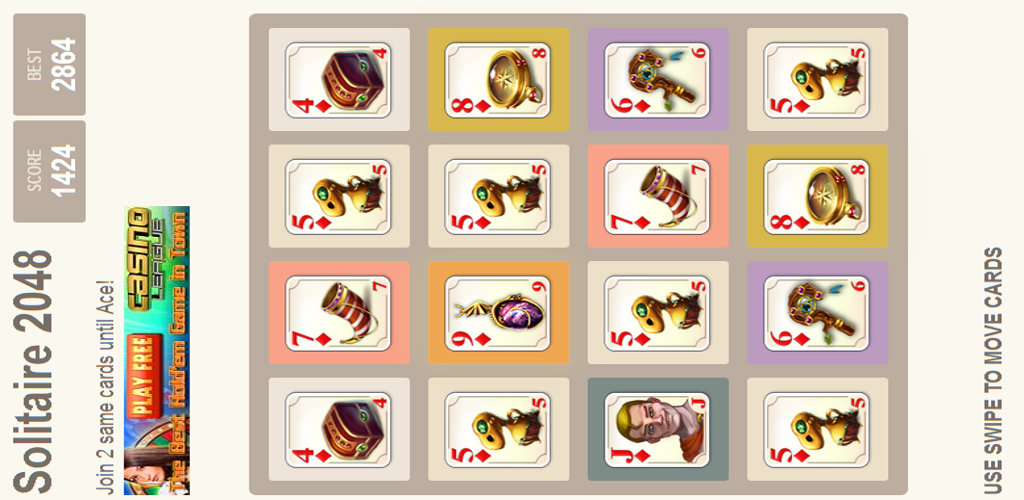Image resolution: width=1024 pixels, height=500 pixels.
Task: Click the 4 of diamonds chest in the top row
Action: pos(339,80)
